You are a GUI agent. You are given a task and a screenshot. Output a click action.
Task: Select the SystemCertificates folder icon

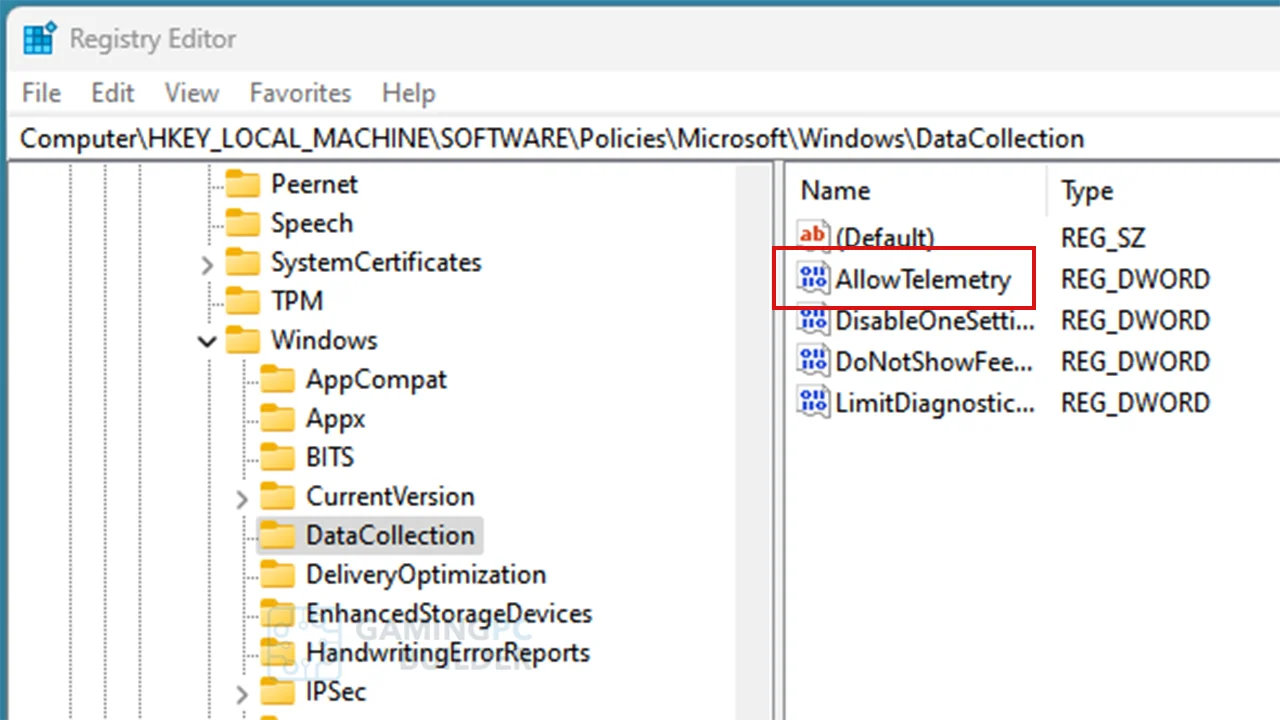pos(242,262)
